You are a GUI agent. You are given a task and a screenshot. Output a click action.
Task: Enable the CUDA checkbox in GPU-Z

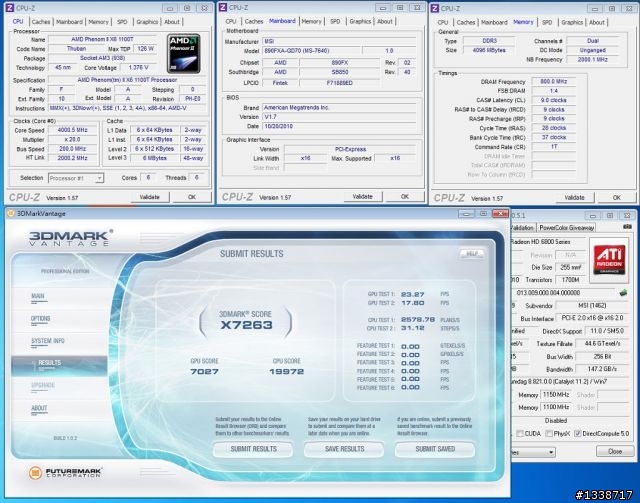pos(520,434)
